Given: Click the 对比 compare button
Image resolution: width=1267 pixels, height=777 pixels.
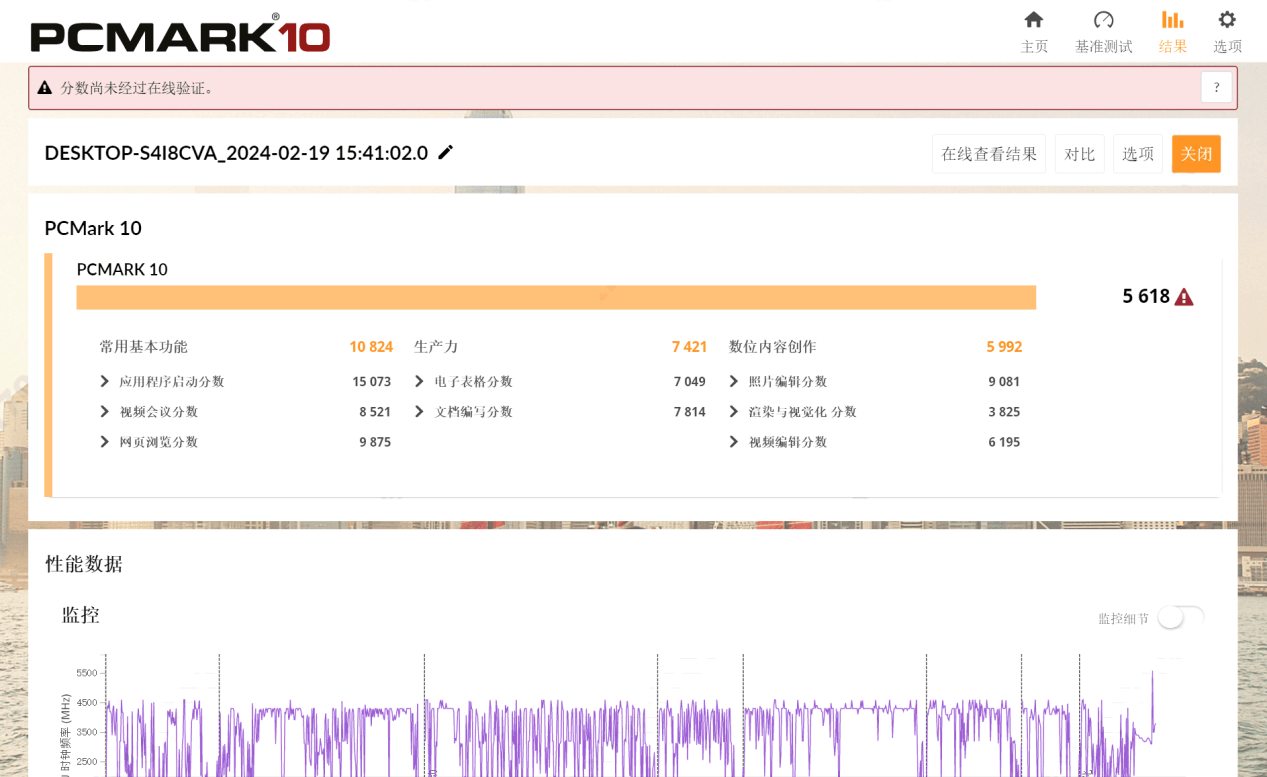Looking at the screenshot, I should tap(1080, 154).
